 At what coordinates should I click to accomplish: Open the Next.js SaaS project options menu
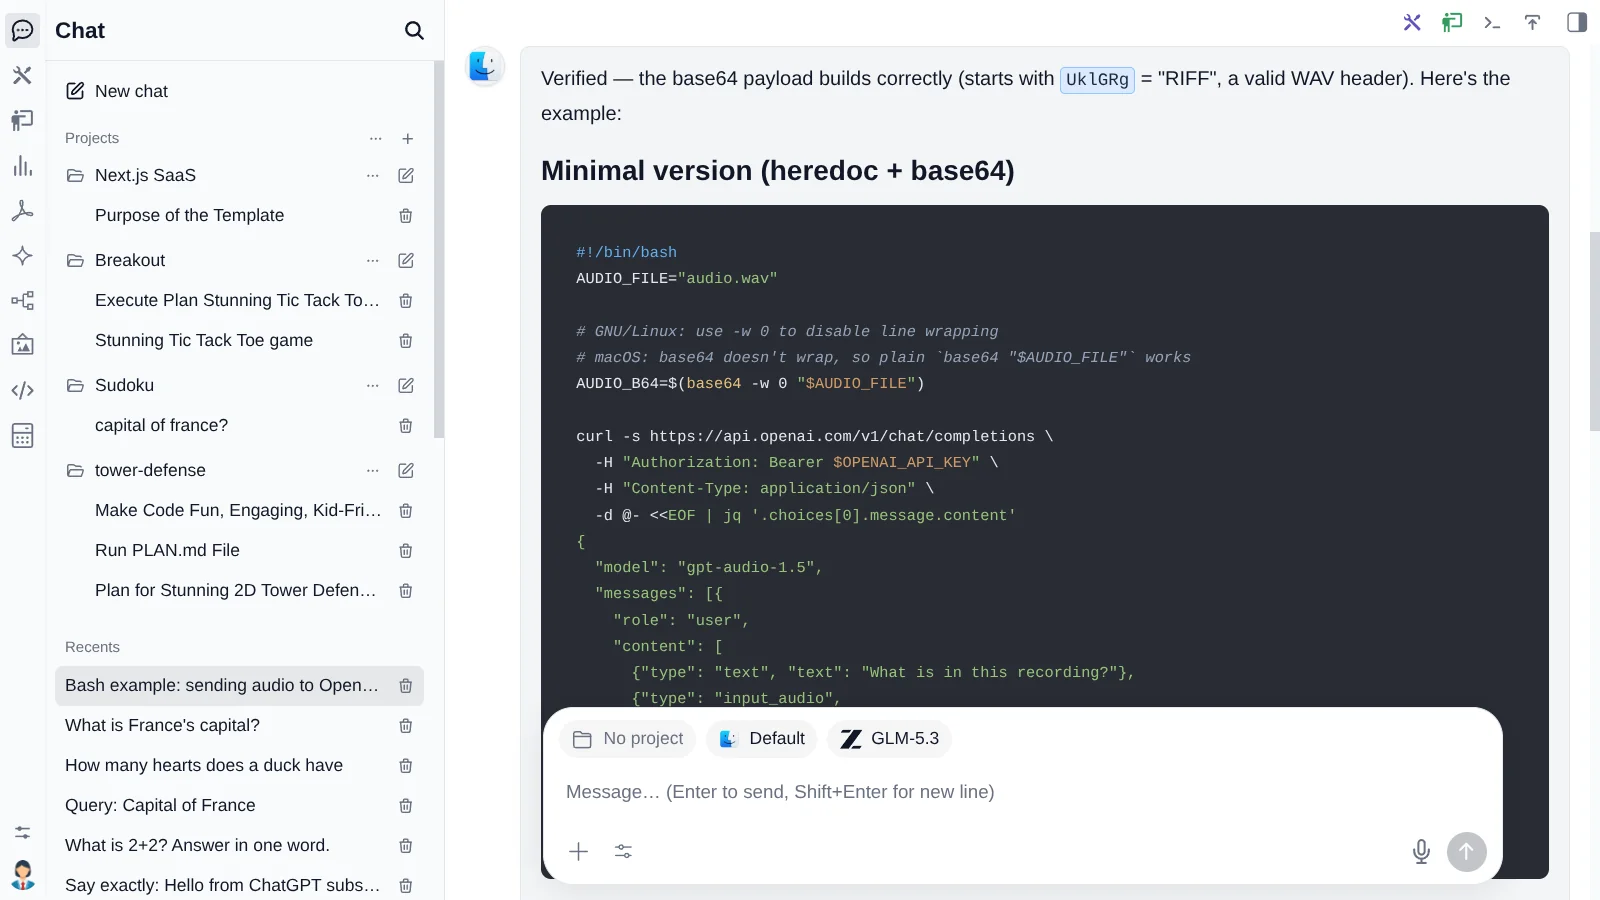point(373,176)
